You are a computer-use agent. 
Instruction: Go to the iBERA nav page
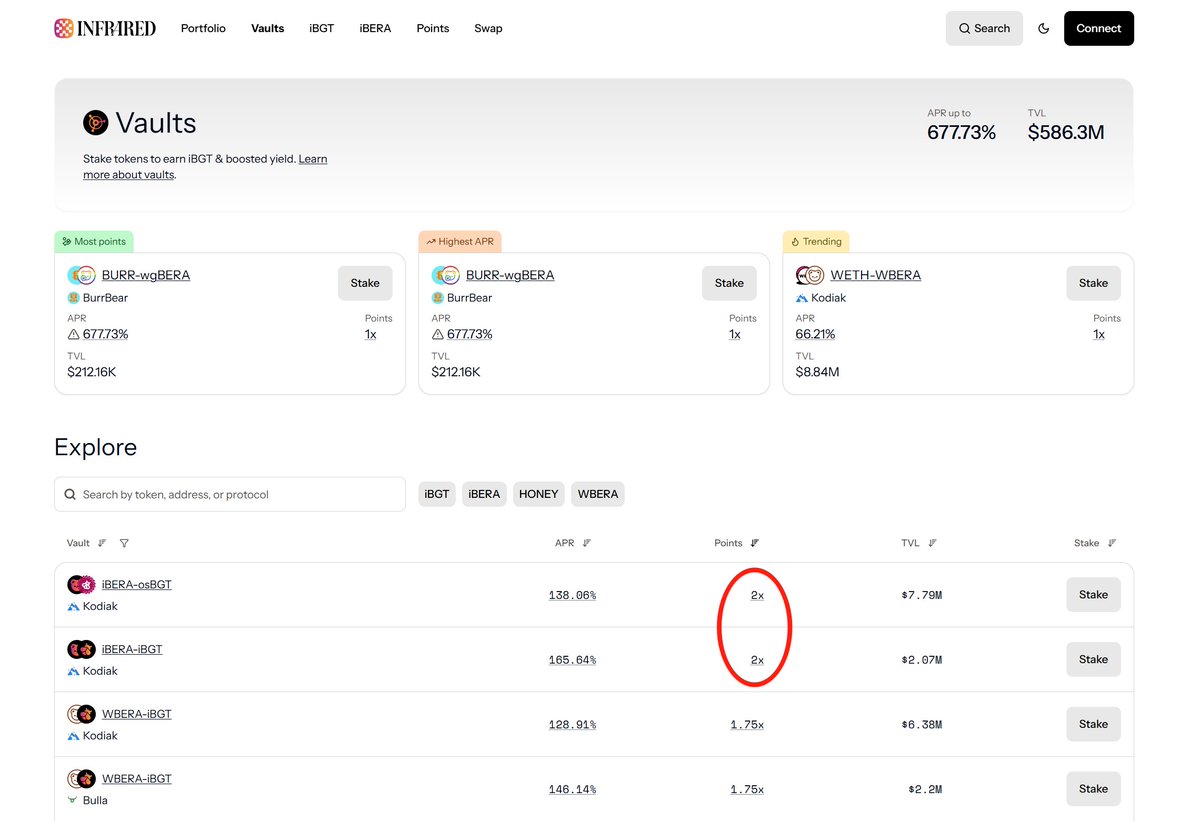375,28
